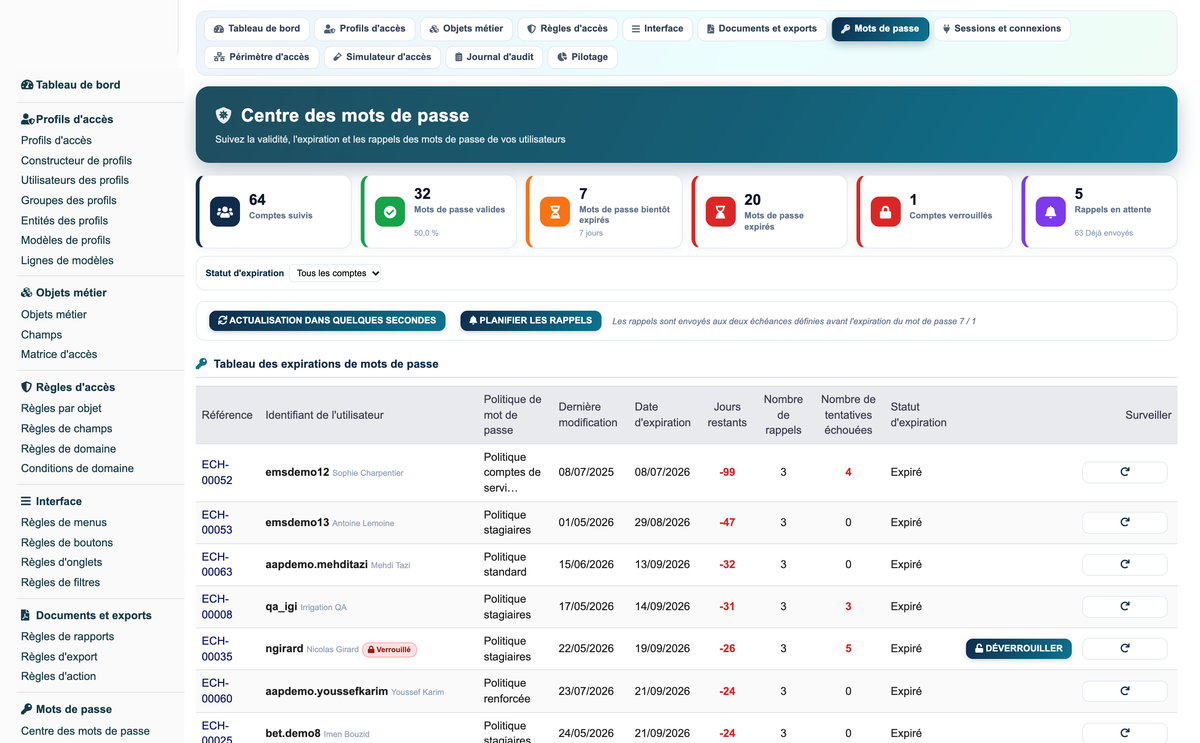This screenshot has width=1200, height=743.
Task: Open Conditions de domaine in sidebar
Action: 77,469
